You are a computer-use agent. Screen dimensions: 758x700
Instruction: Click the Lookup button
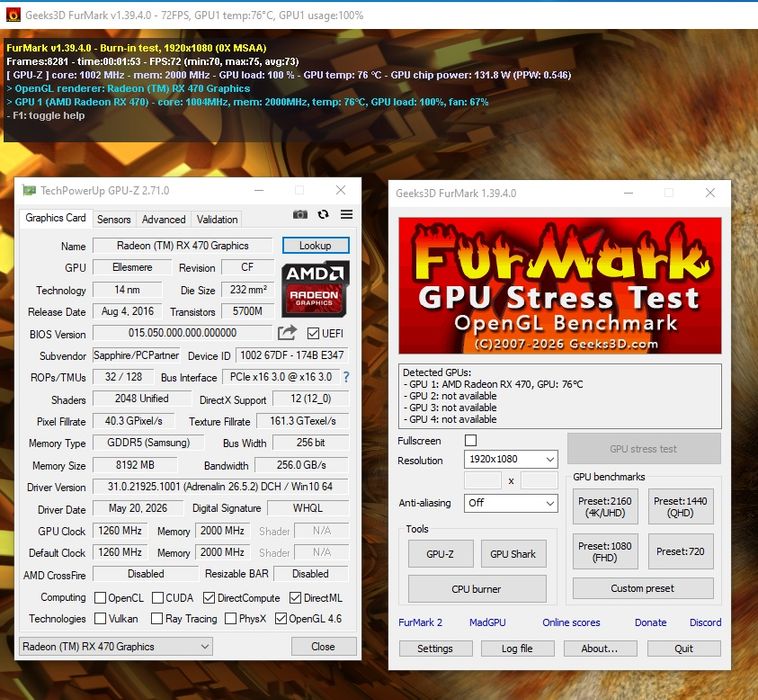(315, 246)
